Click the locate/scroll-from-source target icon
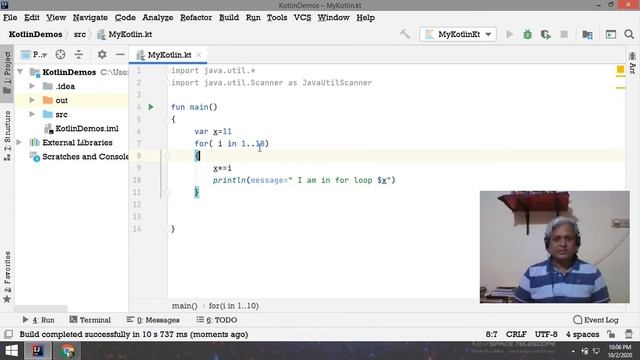 (60, 55)
